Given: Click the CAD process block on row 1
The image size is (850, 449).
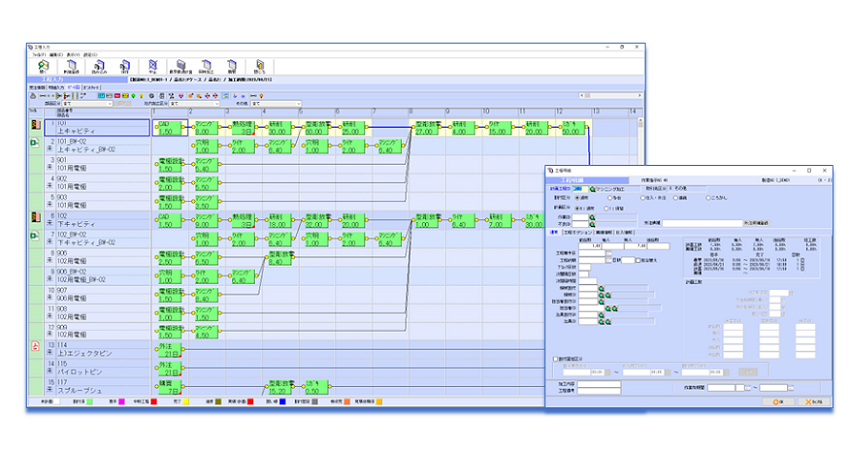Looking at the screenshot, I should tap(169, 127).
